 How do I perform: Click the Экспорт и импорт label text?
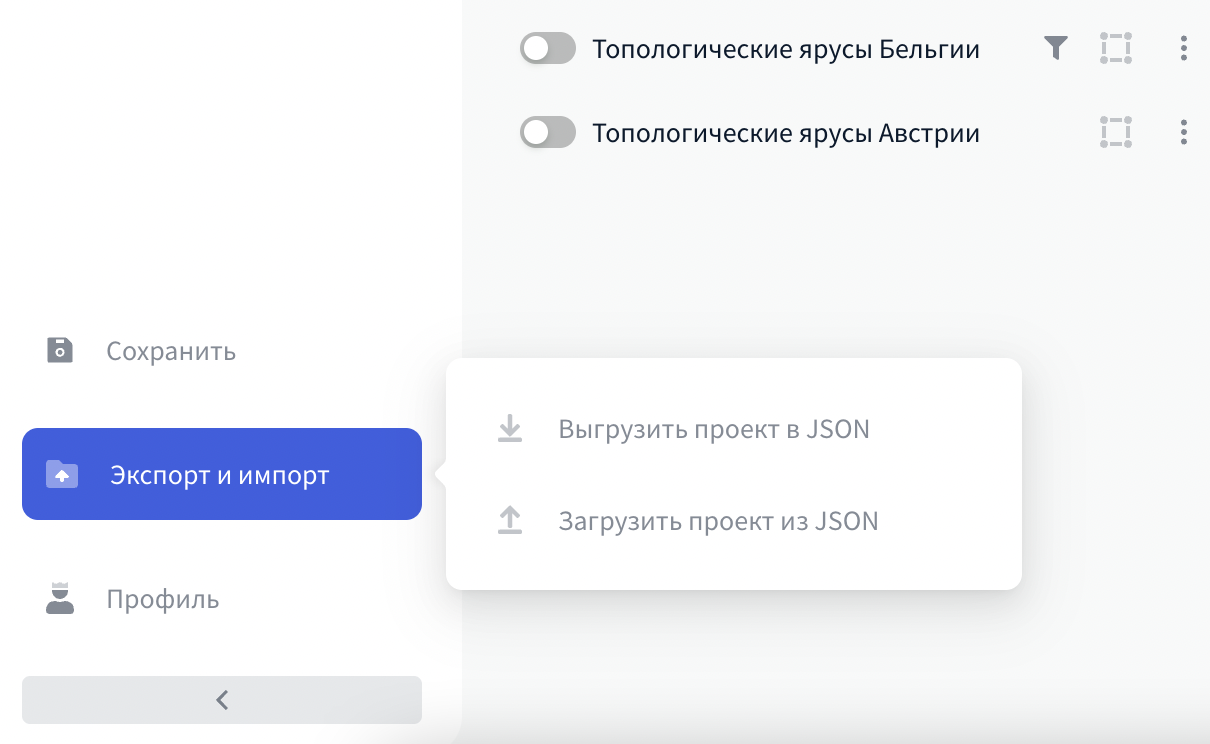219,475
